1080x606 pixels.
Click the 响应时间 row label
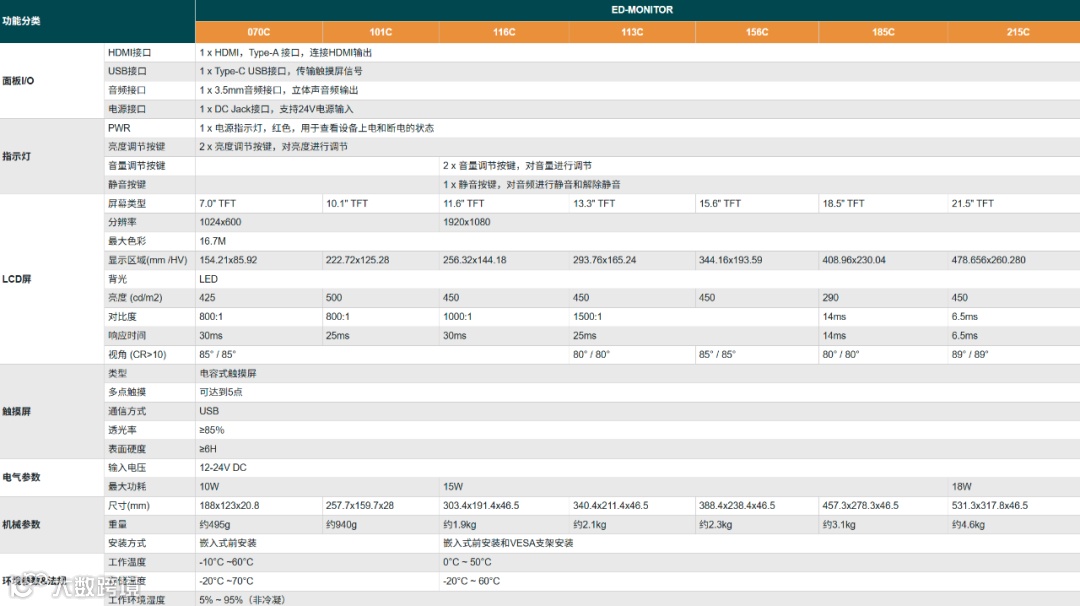[127, 336]
